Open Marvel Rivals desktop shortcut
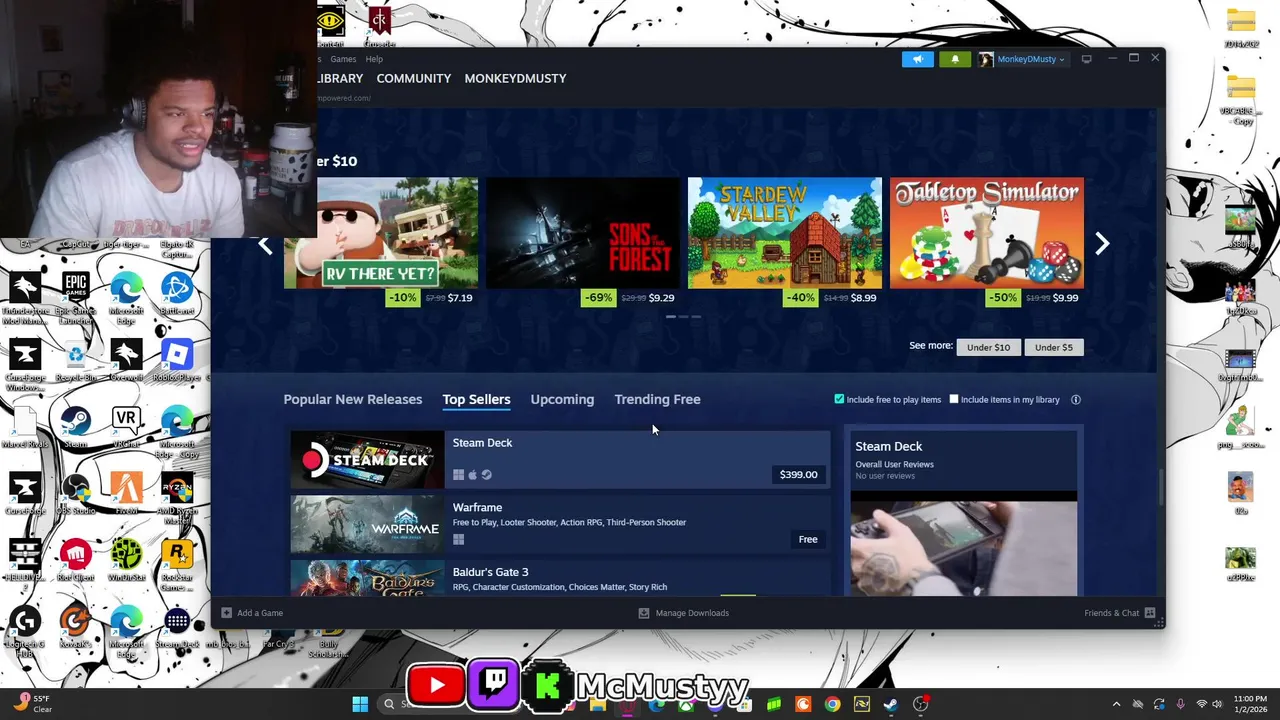The height and width of the screenshot is (720, 1280). point(25,427)
